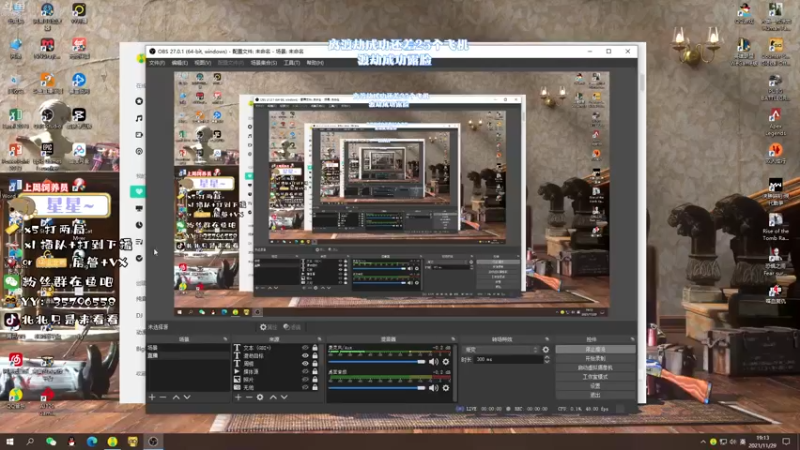Remove the selected source with the minus icon
This screenshot has width=800, height=450.
249,397
